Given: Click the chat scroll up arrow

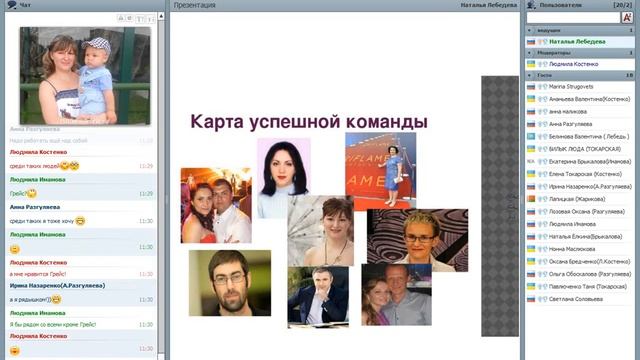Looking at the screenshot, I should (161, 16).
